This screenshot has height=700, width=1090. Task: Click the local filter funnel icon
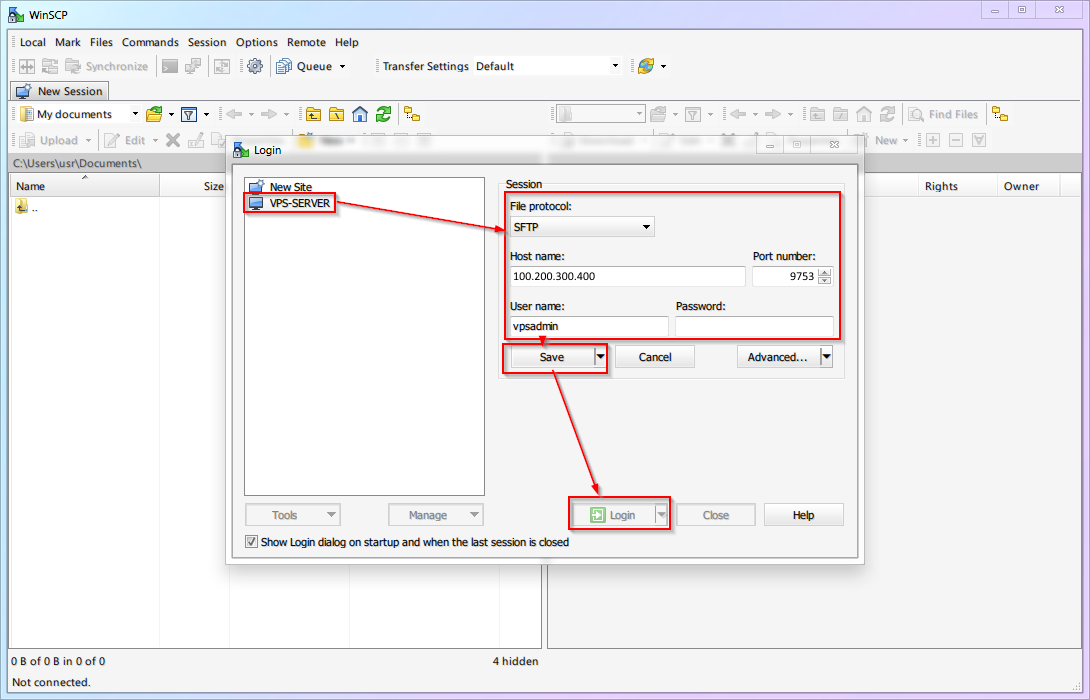[x=189, y=114]
